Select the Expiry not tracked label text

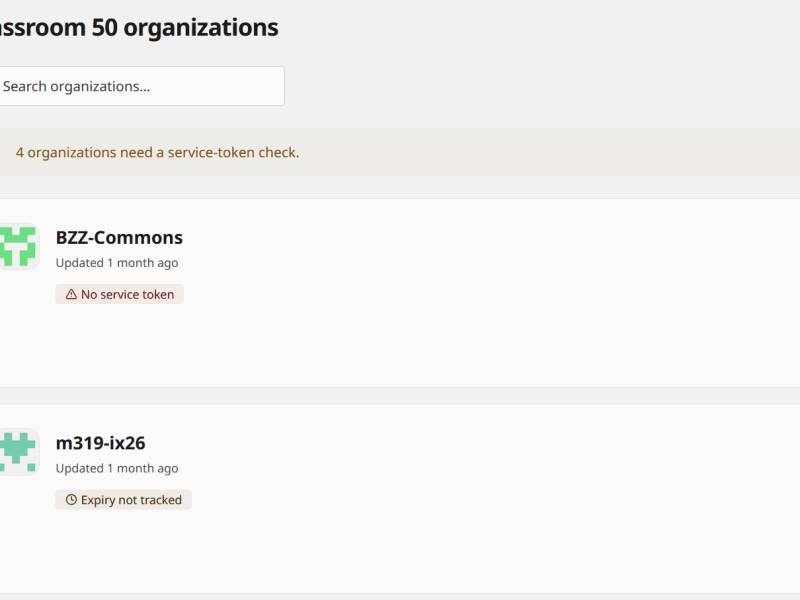click(x=131, y=500)
